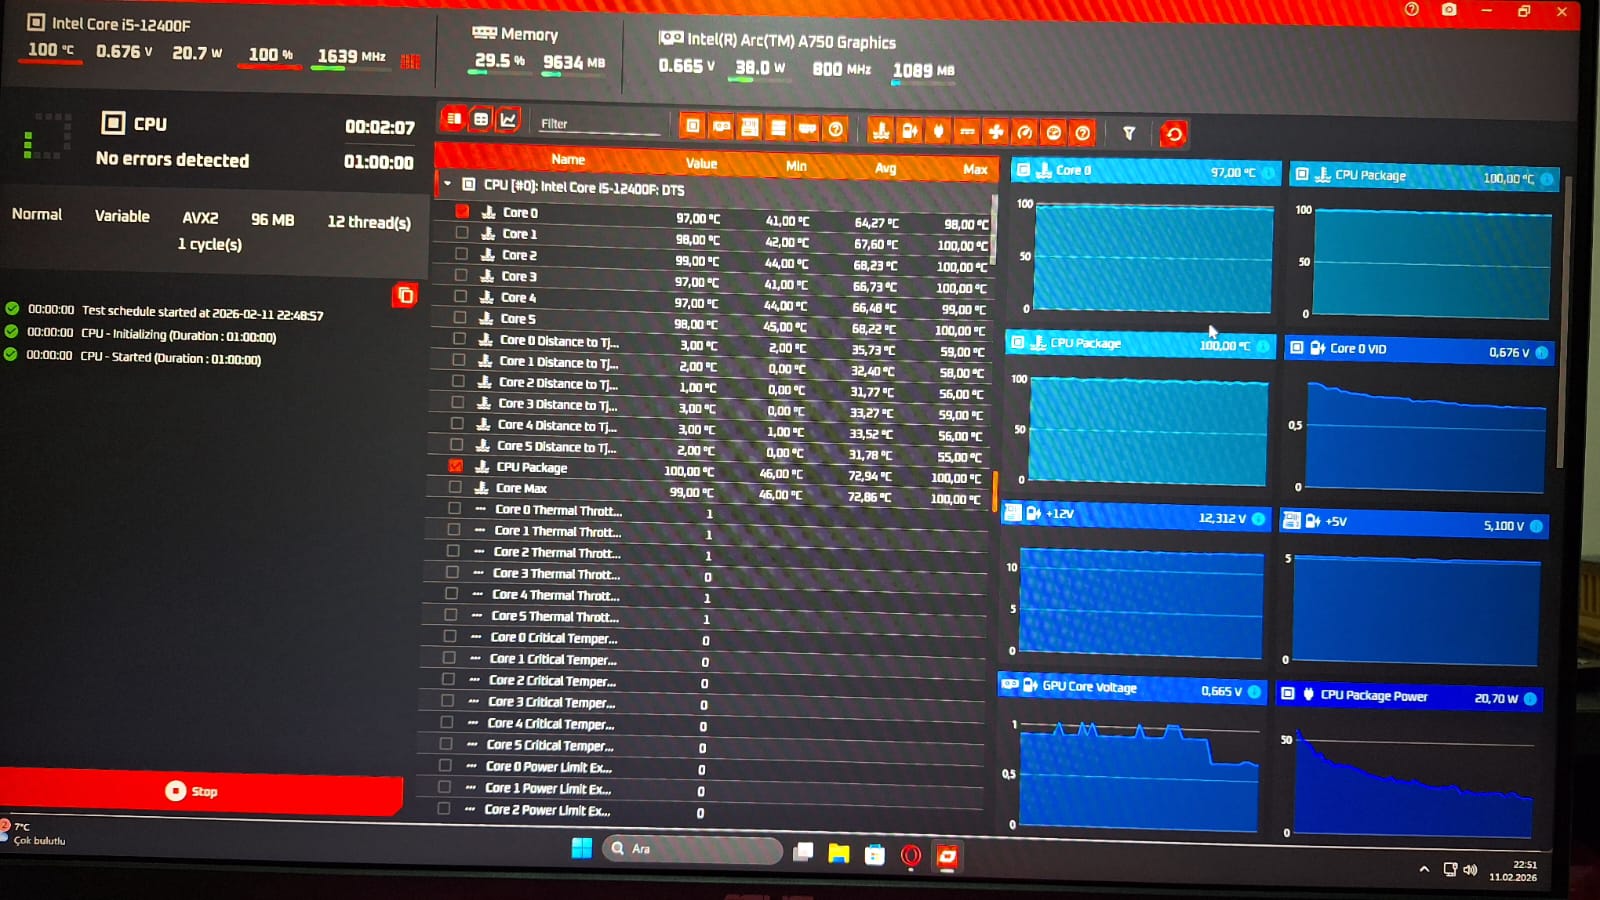Toggle the power plug sensor filter icon
Image resolution: width=1600 pixels, height=900 pixels.
(938, 131)
